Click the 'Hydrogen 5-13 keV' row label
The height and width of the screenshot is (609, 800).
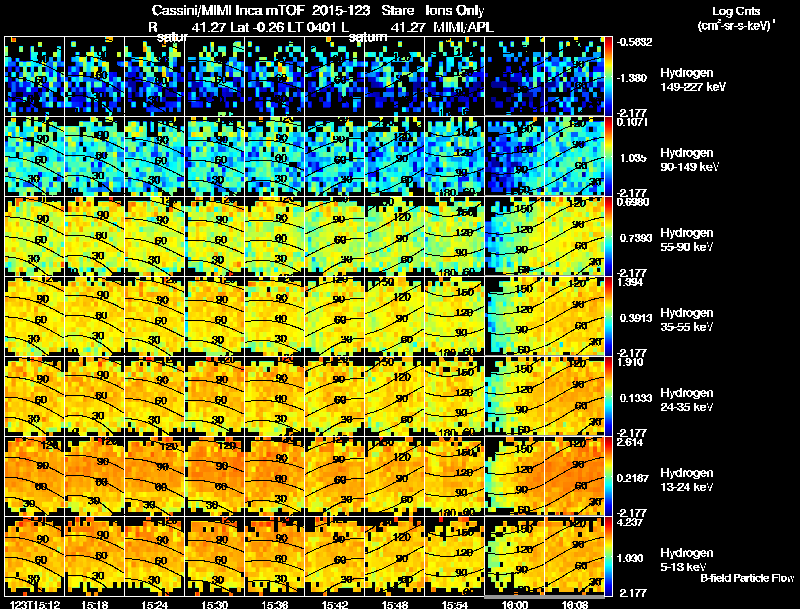(687, 560)
